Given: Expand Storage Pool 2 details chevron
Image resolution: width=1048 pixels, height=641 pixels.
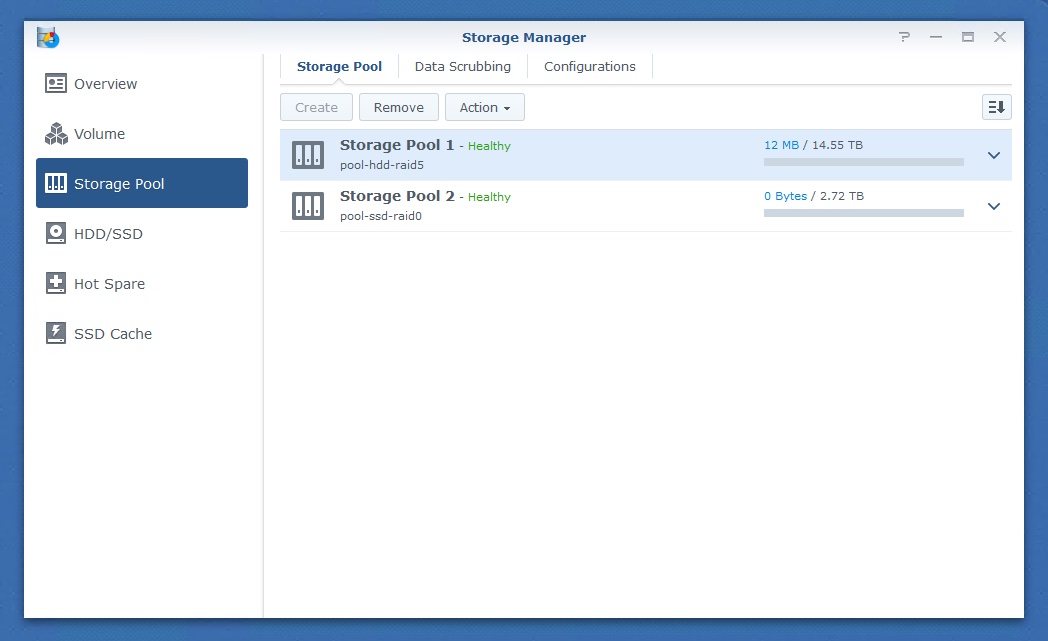Looking at the screenshot, I should click(x=993, y=206).
